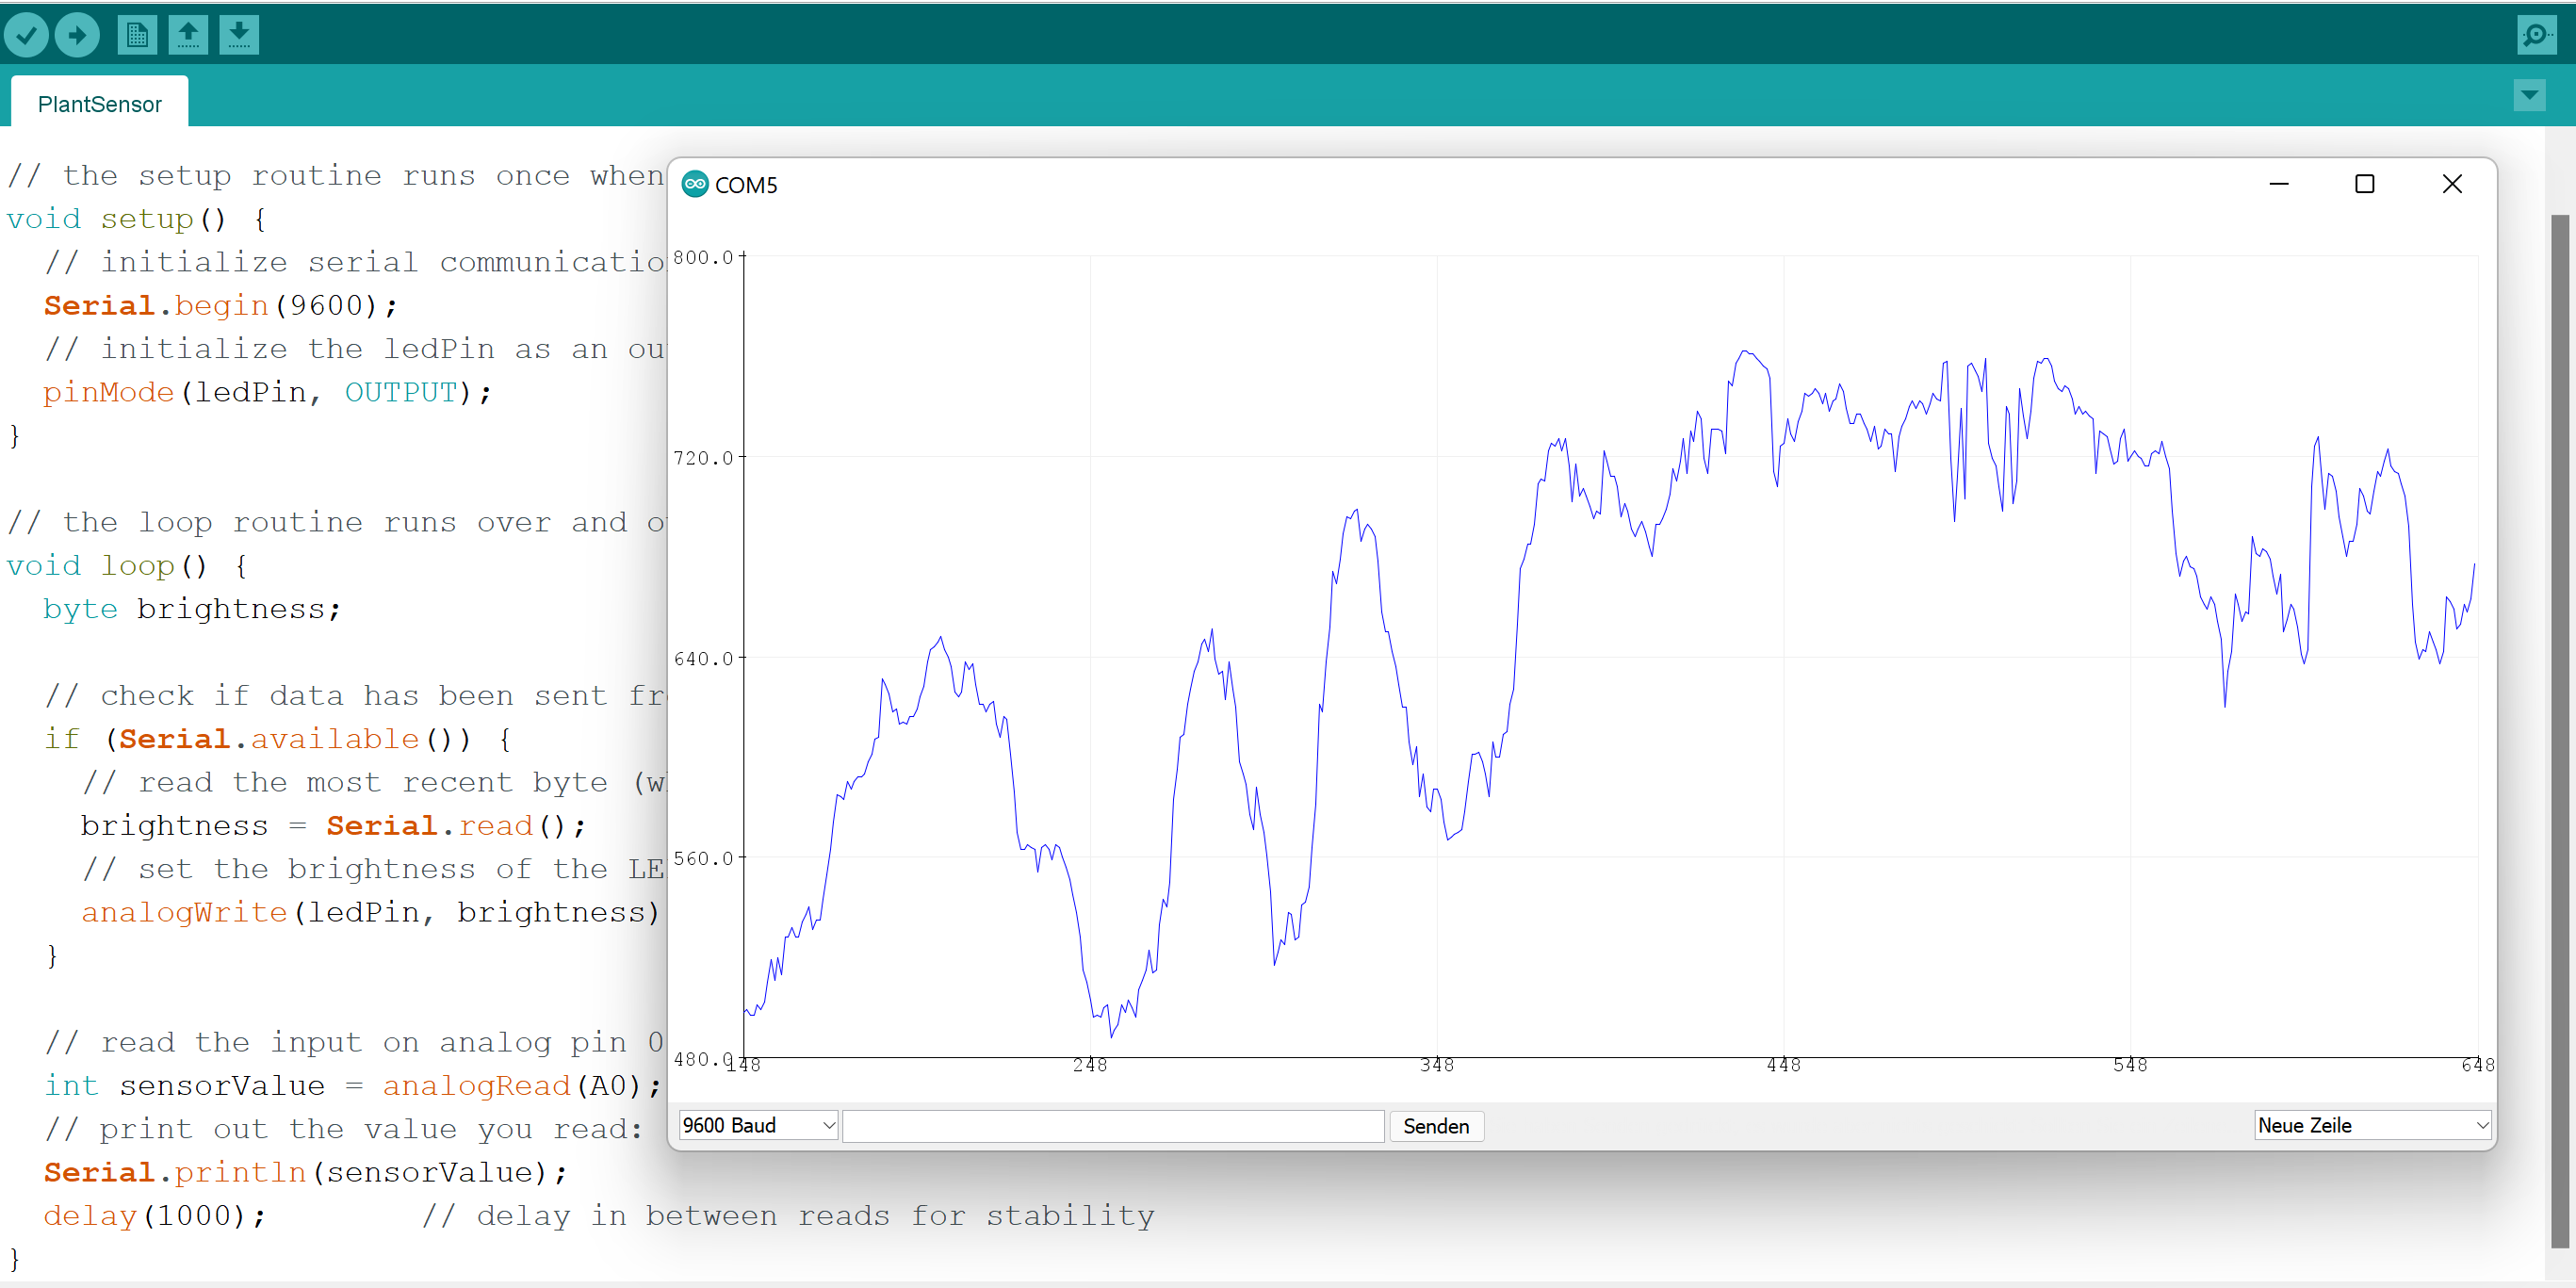Select the PlantSensor tab
This screenshot has width=2576, height=1288.
[99, 104]
